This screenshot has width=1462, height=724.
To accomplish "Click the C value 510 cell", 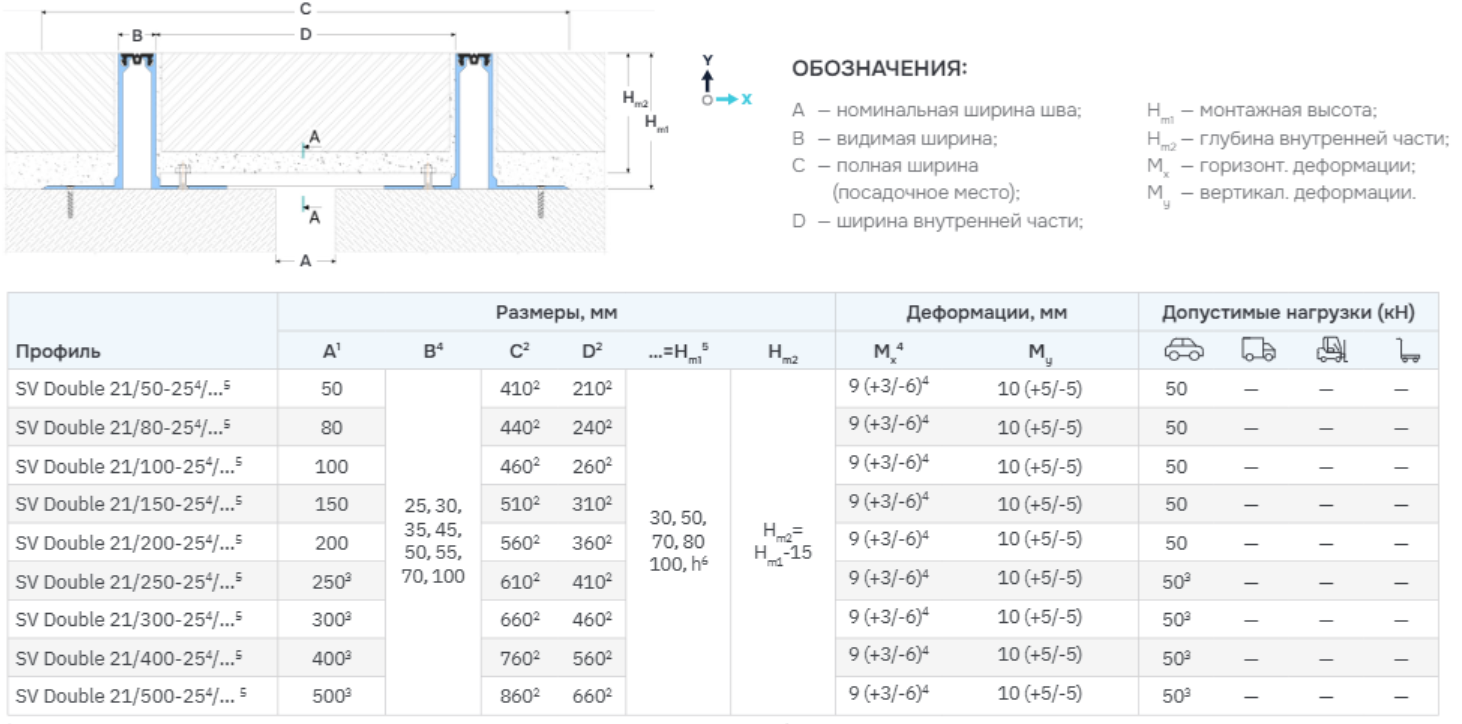I will click(x=519, y=504).
